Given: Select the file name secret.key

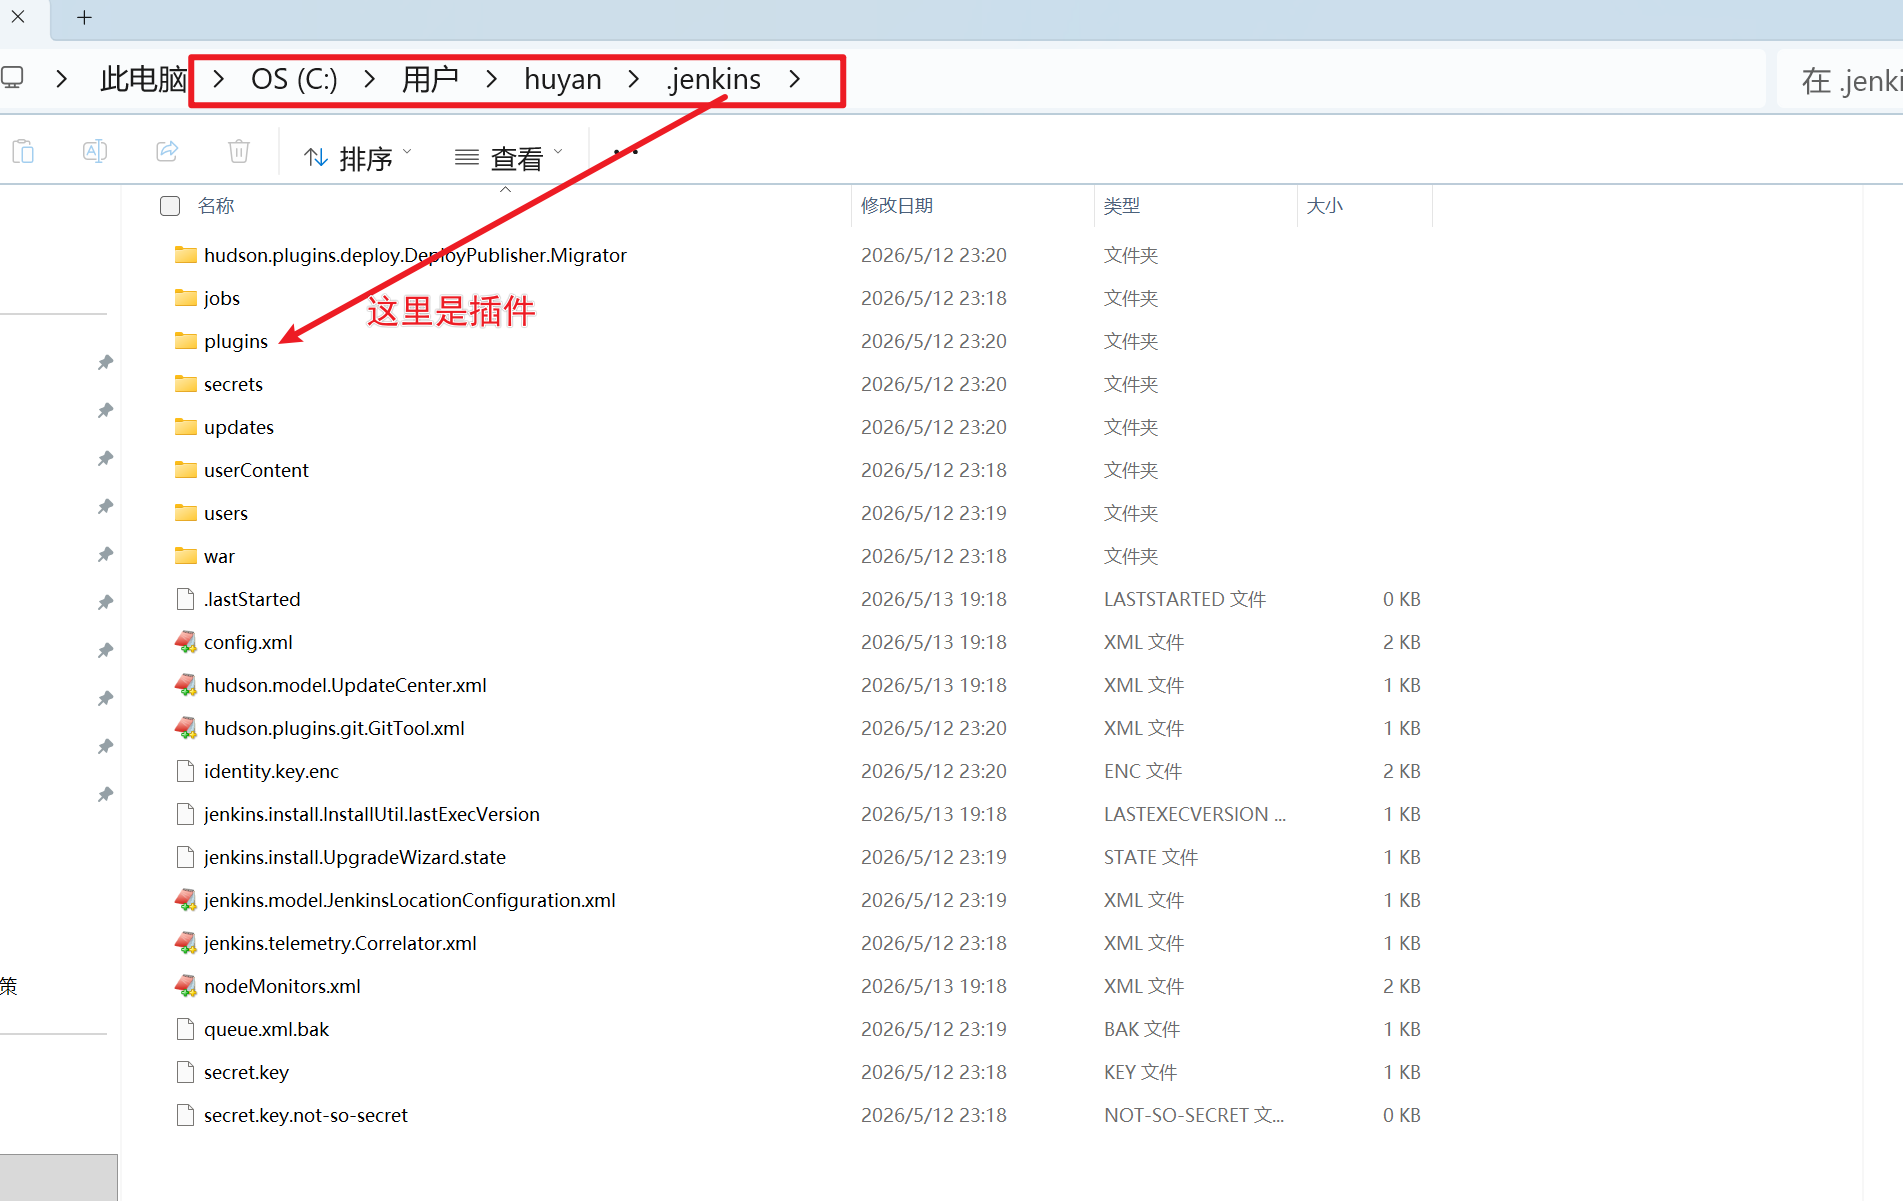Looking at the screenshot, I should (x=246, y=1072).
